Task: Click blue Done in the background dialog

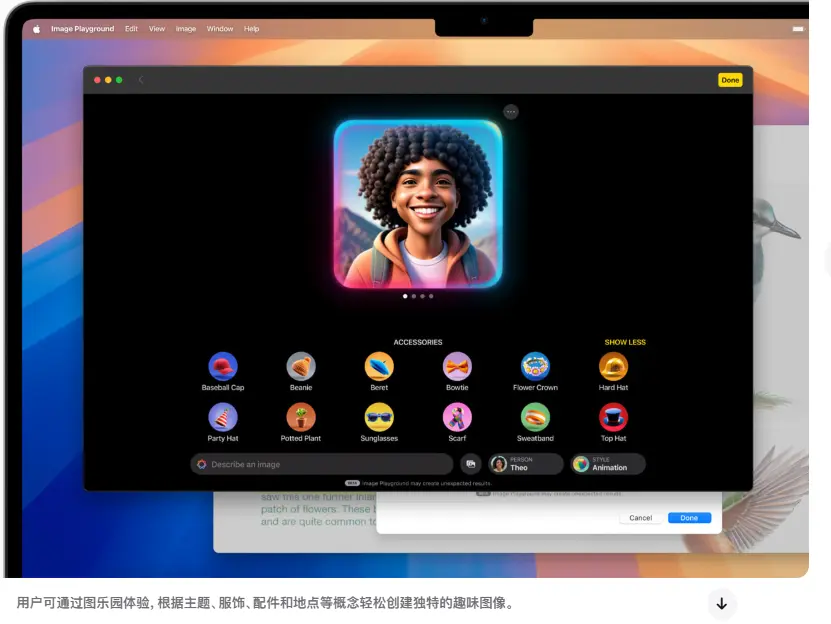Action: (x=689, y=517)
